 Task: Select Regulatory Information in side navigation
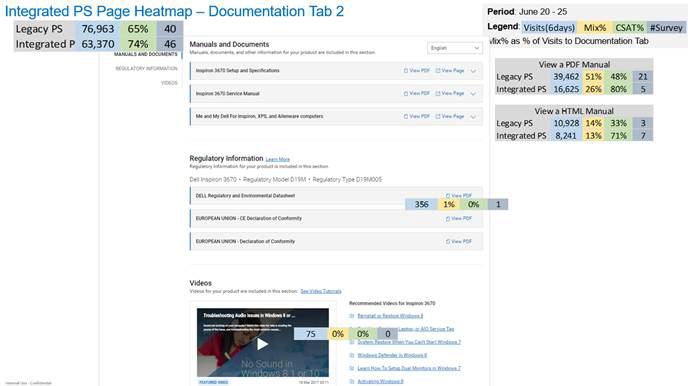tap(147, 68)
